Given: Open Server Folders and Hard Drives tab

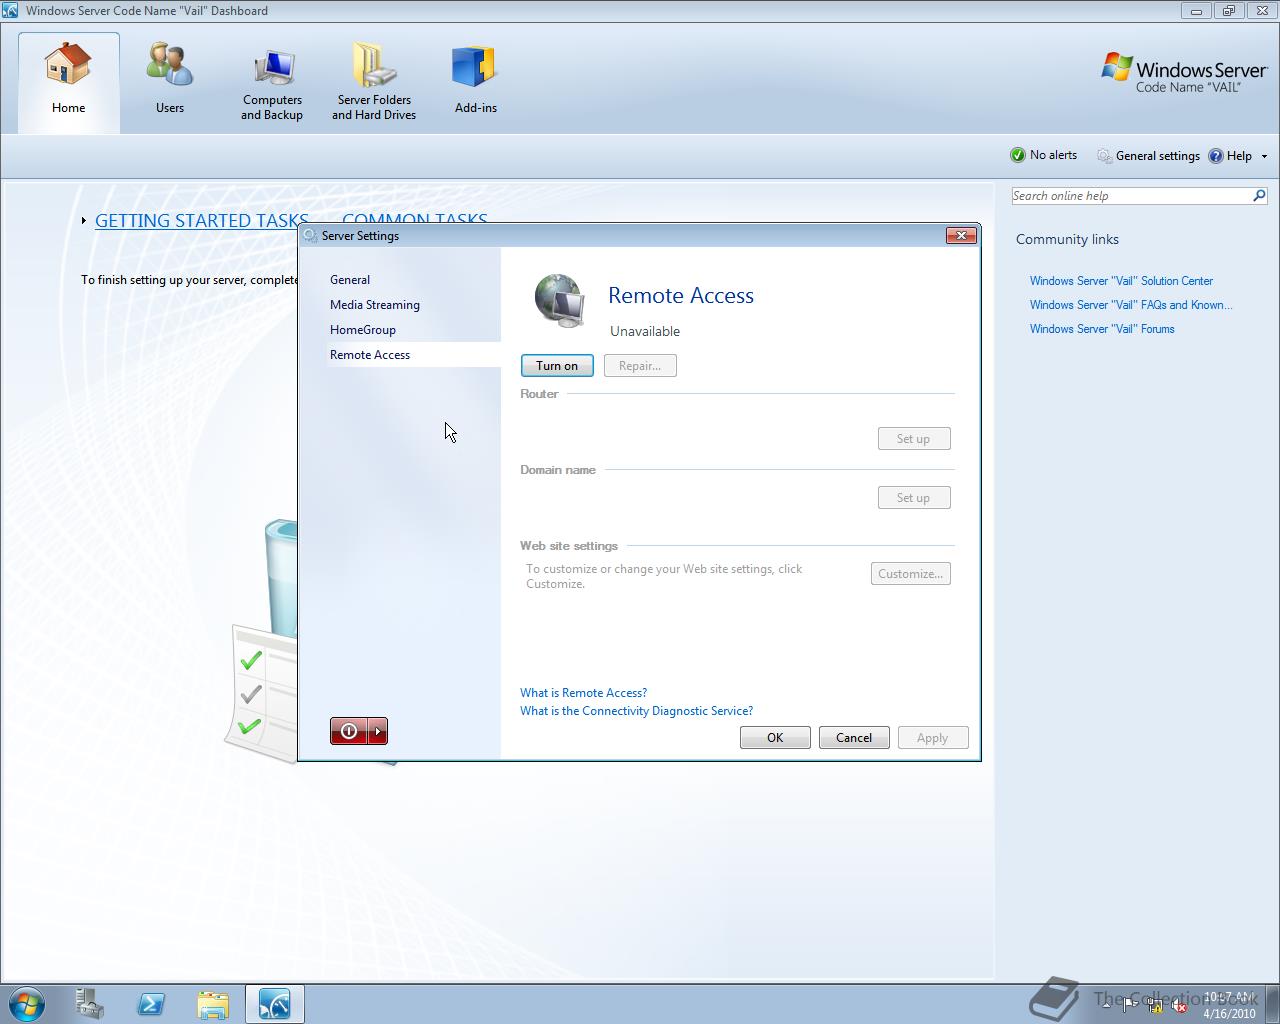Looking at the screenshot, I should coord(374,84).
